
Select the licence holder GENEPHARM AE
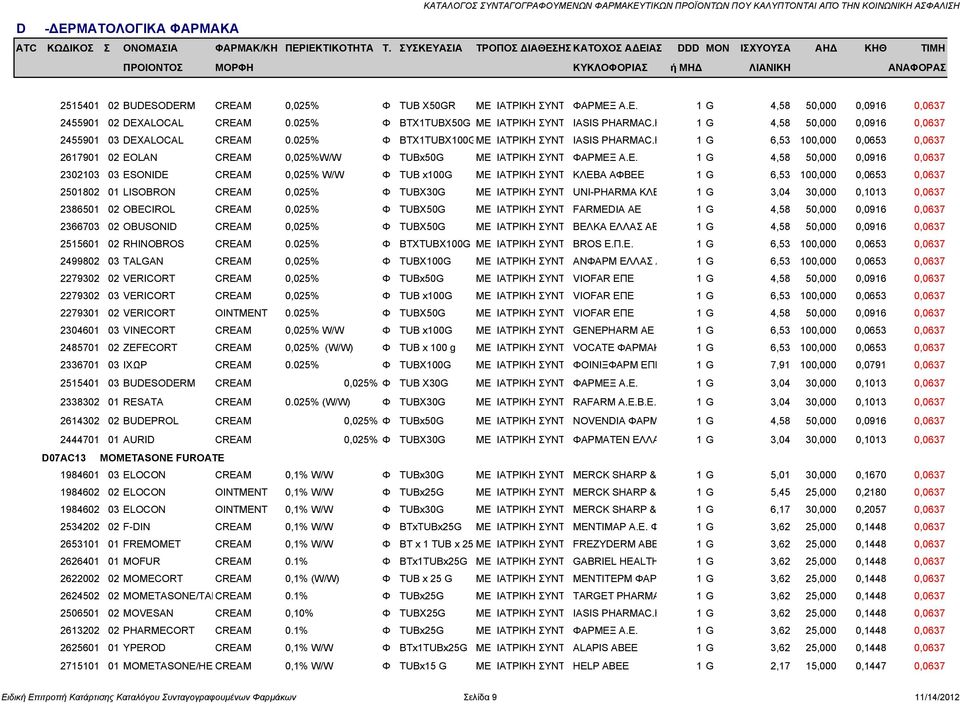613,330
